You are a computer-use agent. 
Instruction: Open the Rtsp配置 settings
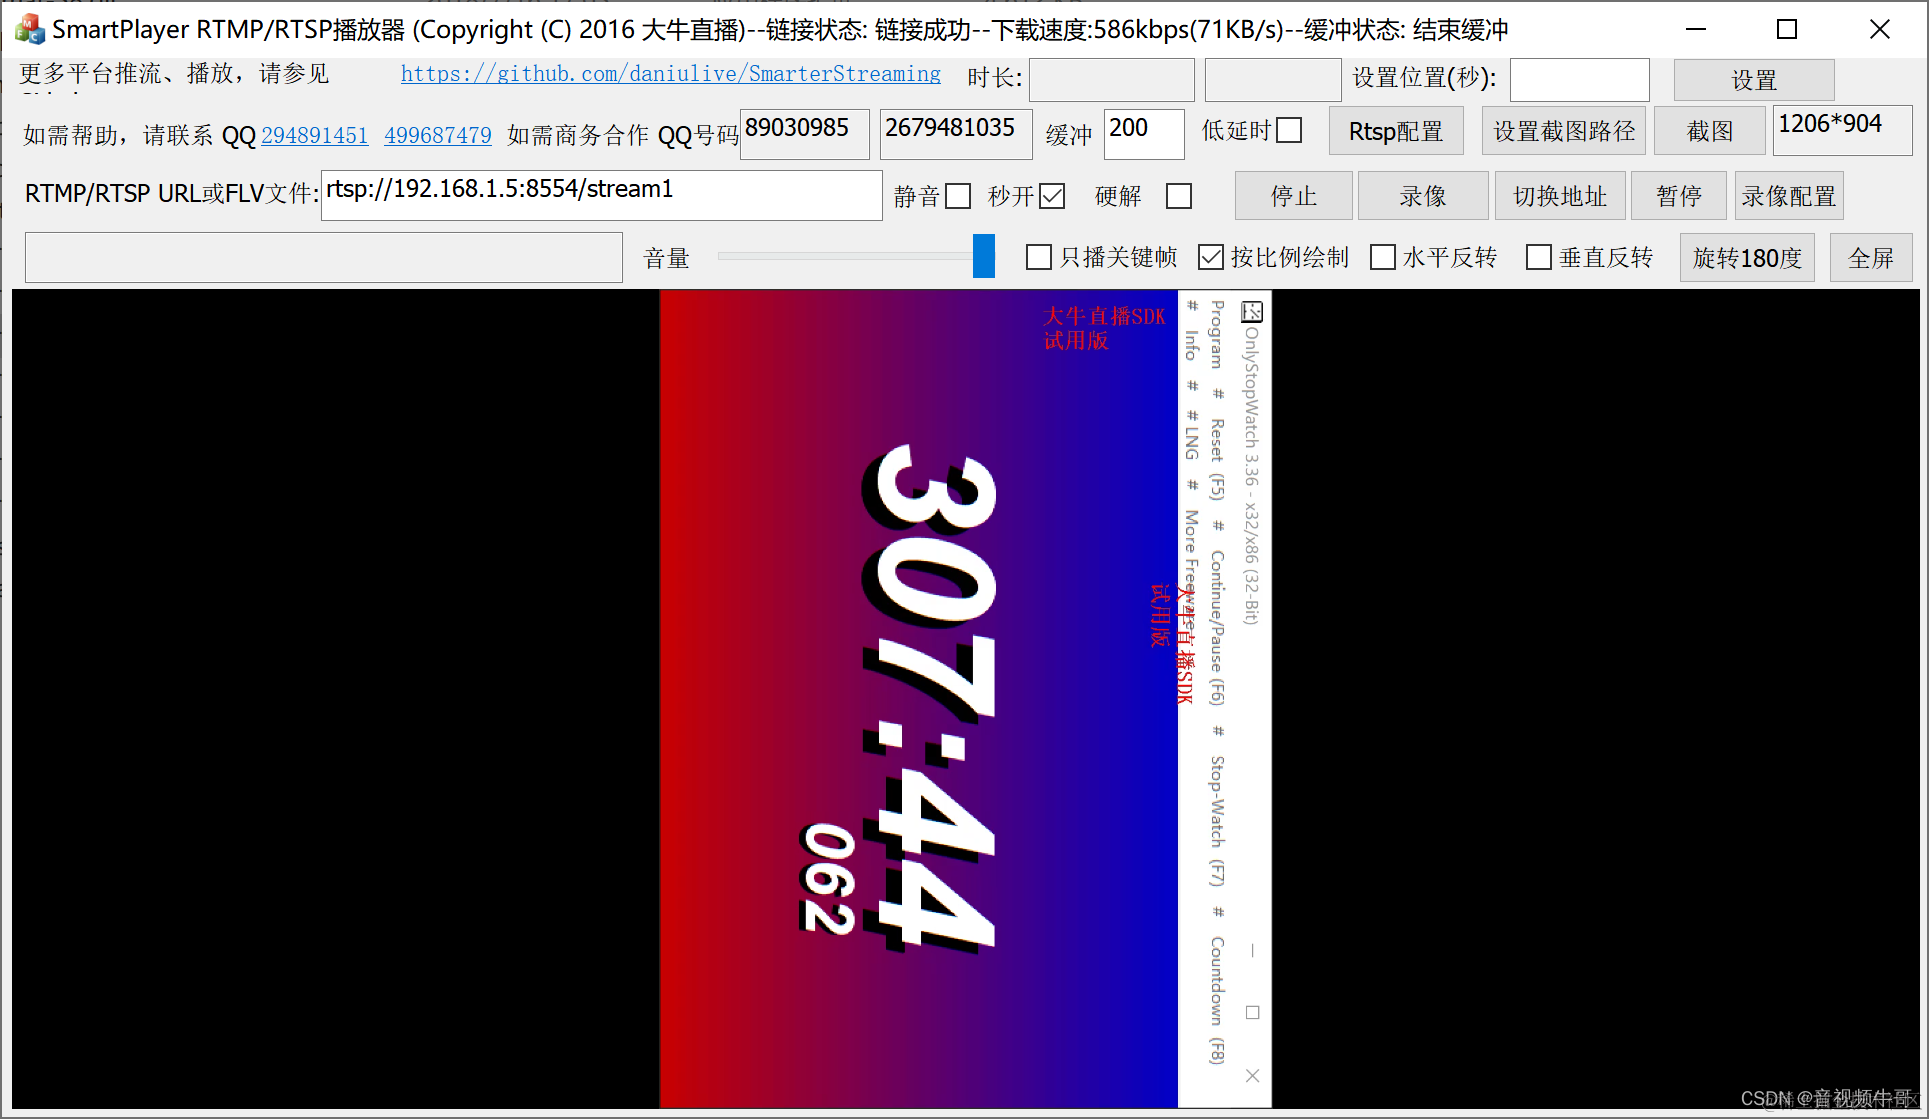pyautogui.click(x=1395, y=131)
